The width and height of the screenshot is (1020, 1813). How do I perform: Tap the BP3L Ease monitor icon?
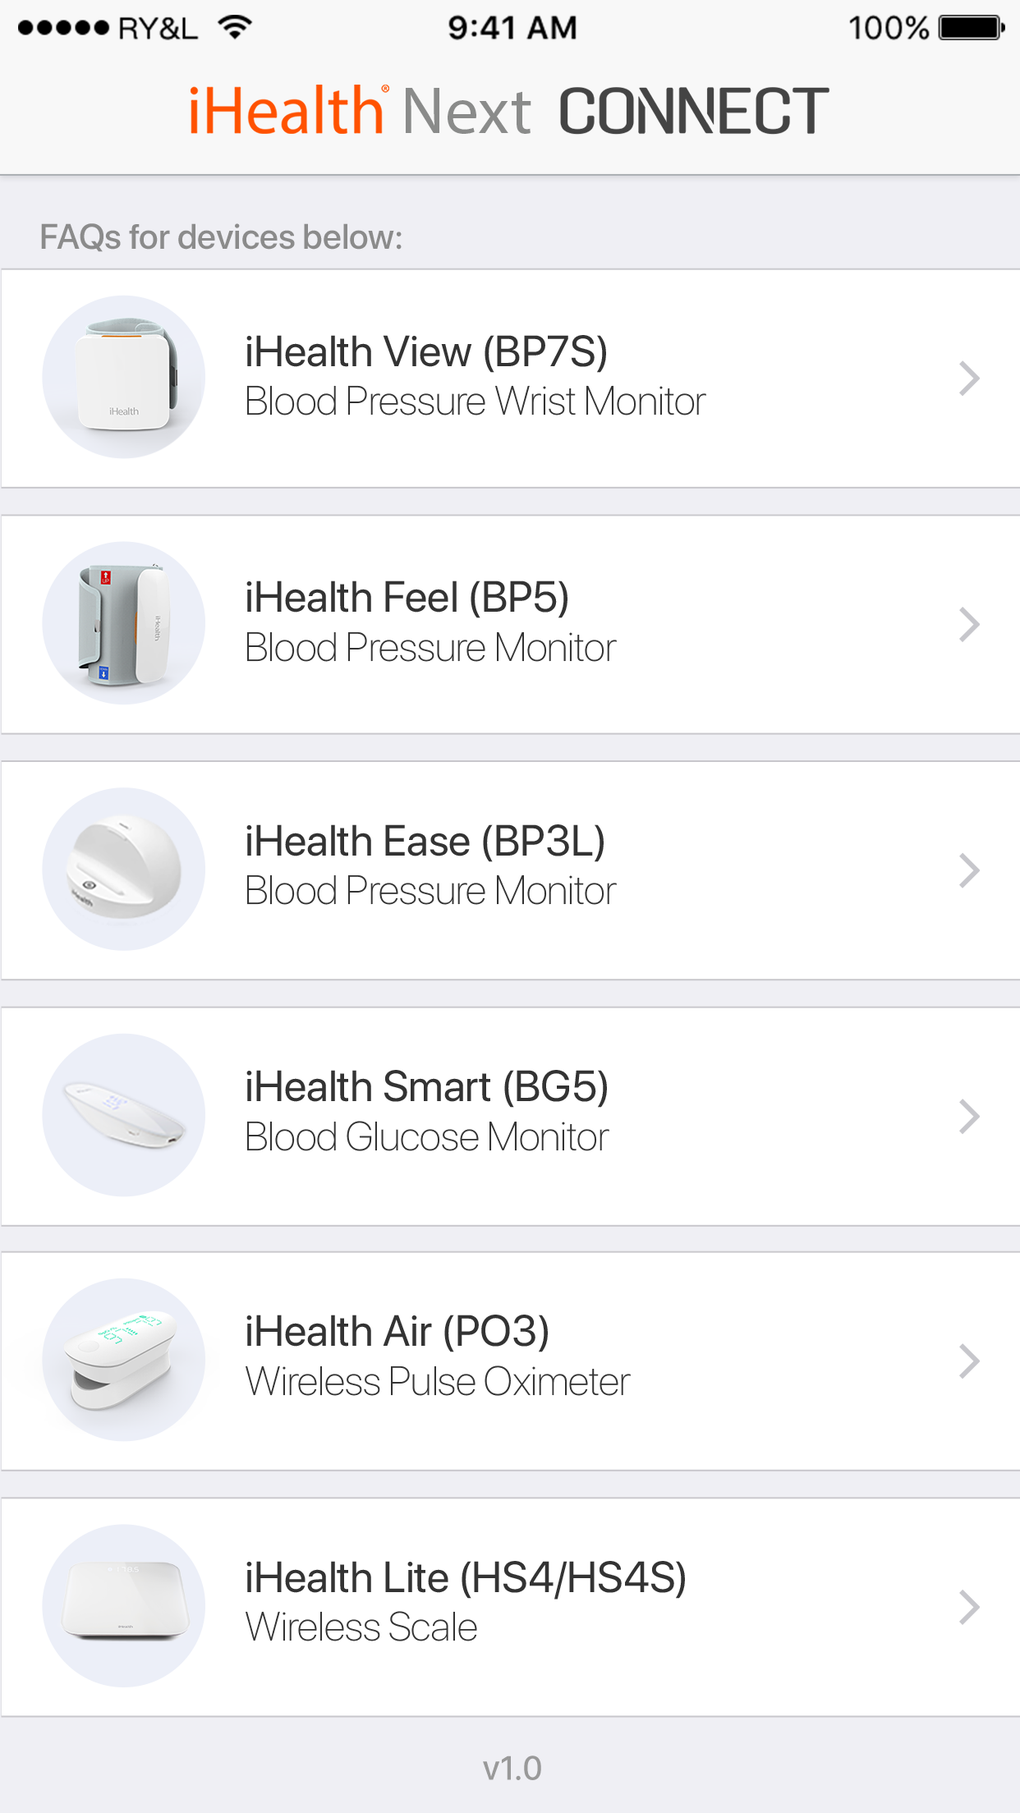coord(124,869)
